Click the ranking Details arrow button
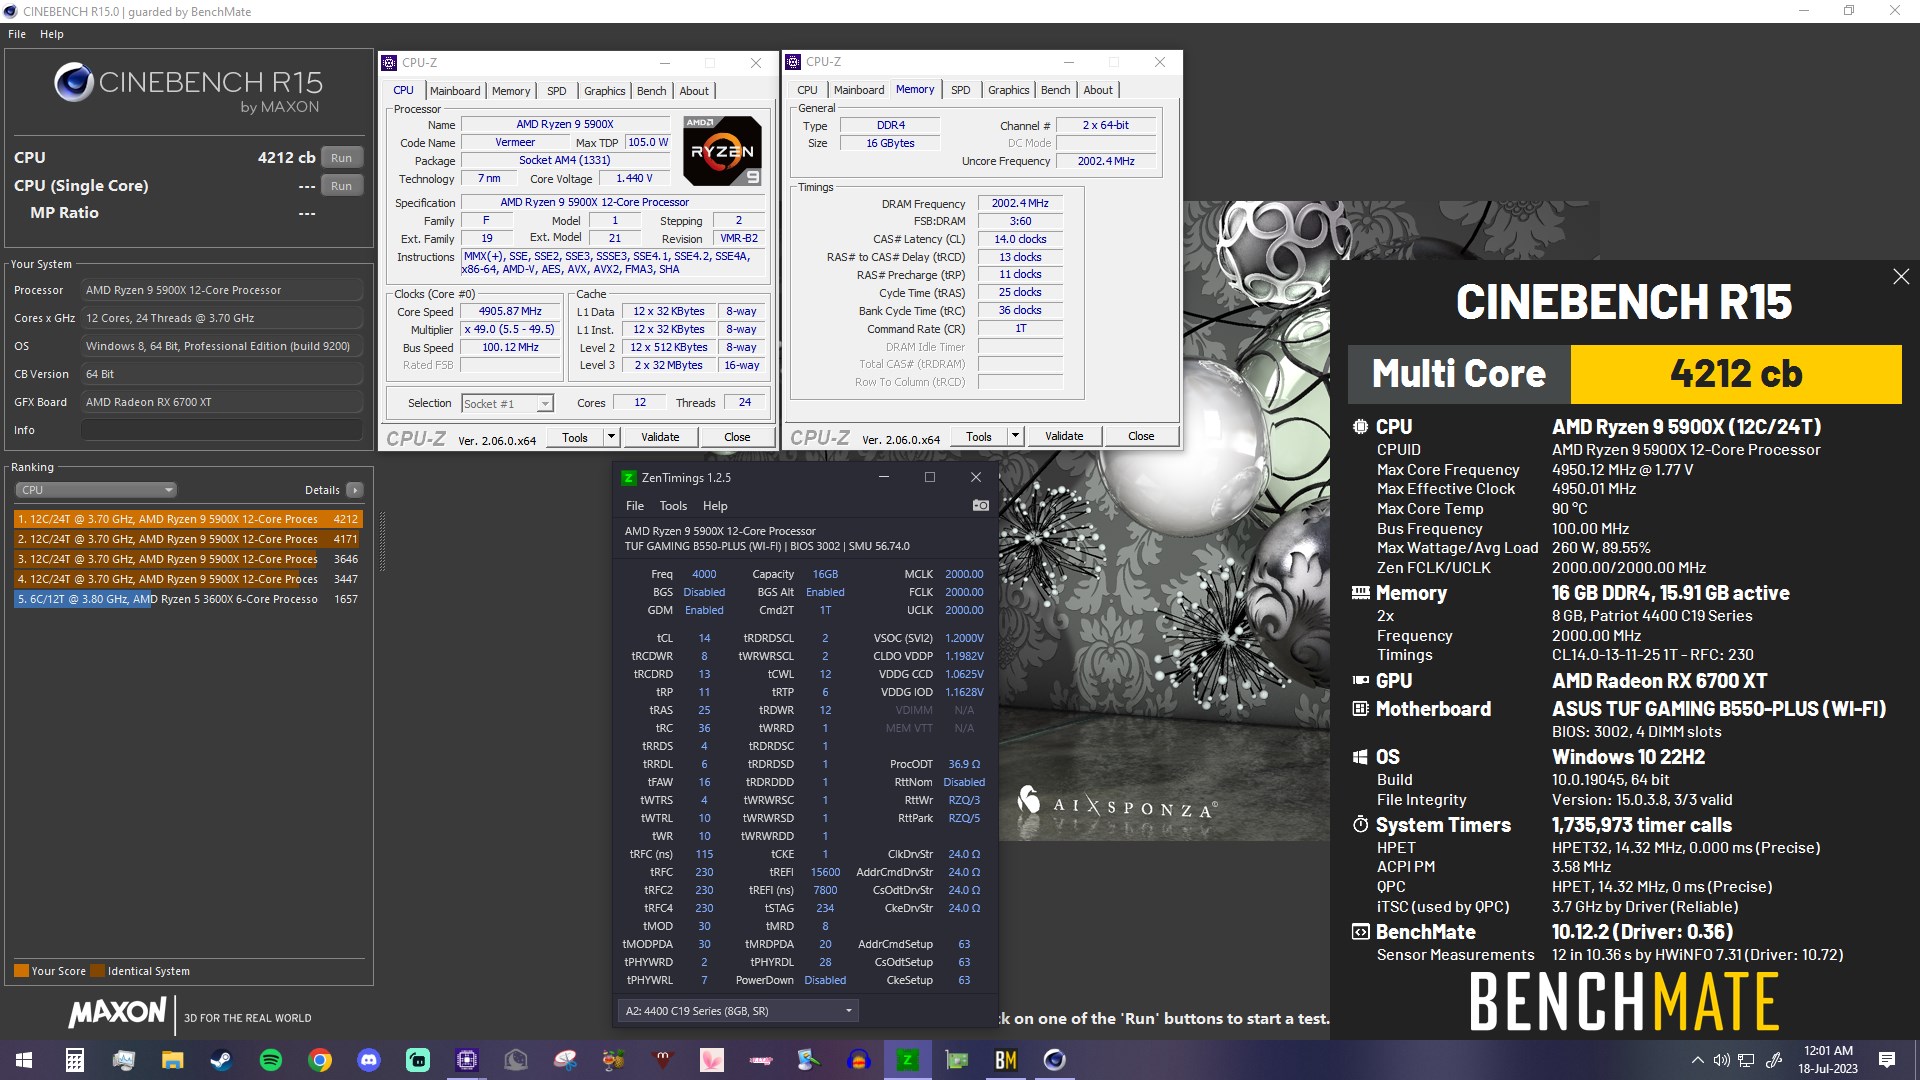This screenshot has height=1080, width=1920. pyautogui.click(x=354, y=490)
